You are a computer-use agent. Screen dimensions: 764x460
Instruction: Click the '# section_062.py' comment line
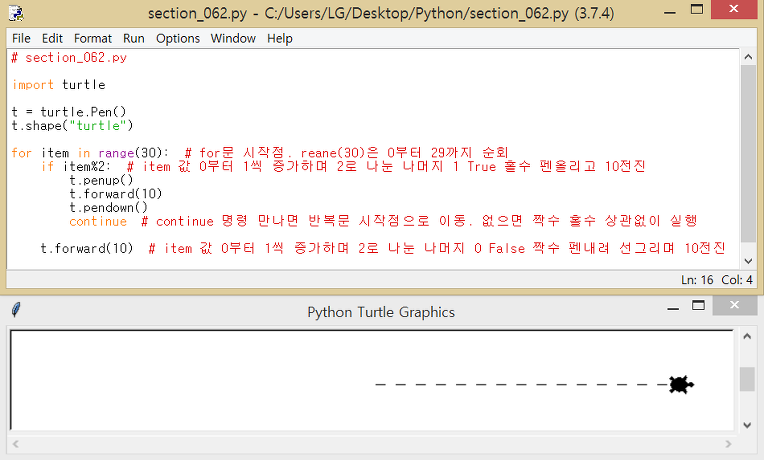pos(69,58)
